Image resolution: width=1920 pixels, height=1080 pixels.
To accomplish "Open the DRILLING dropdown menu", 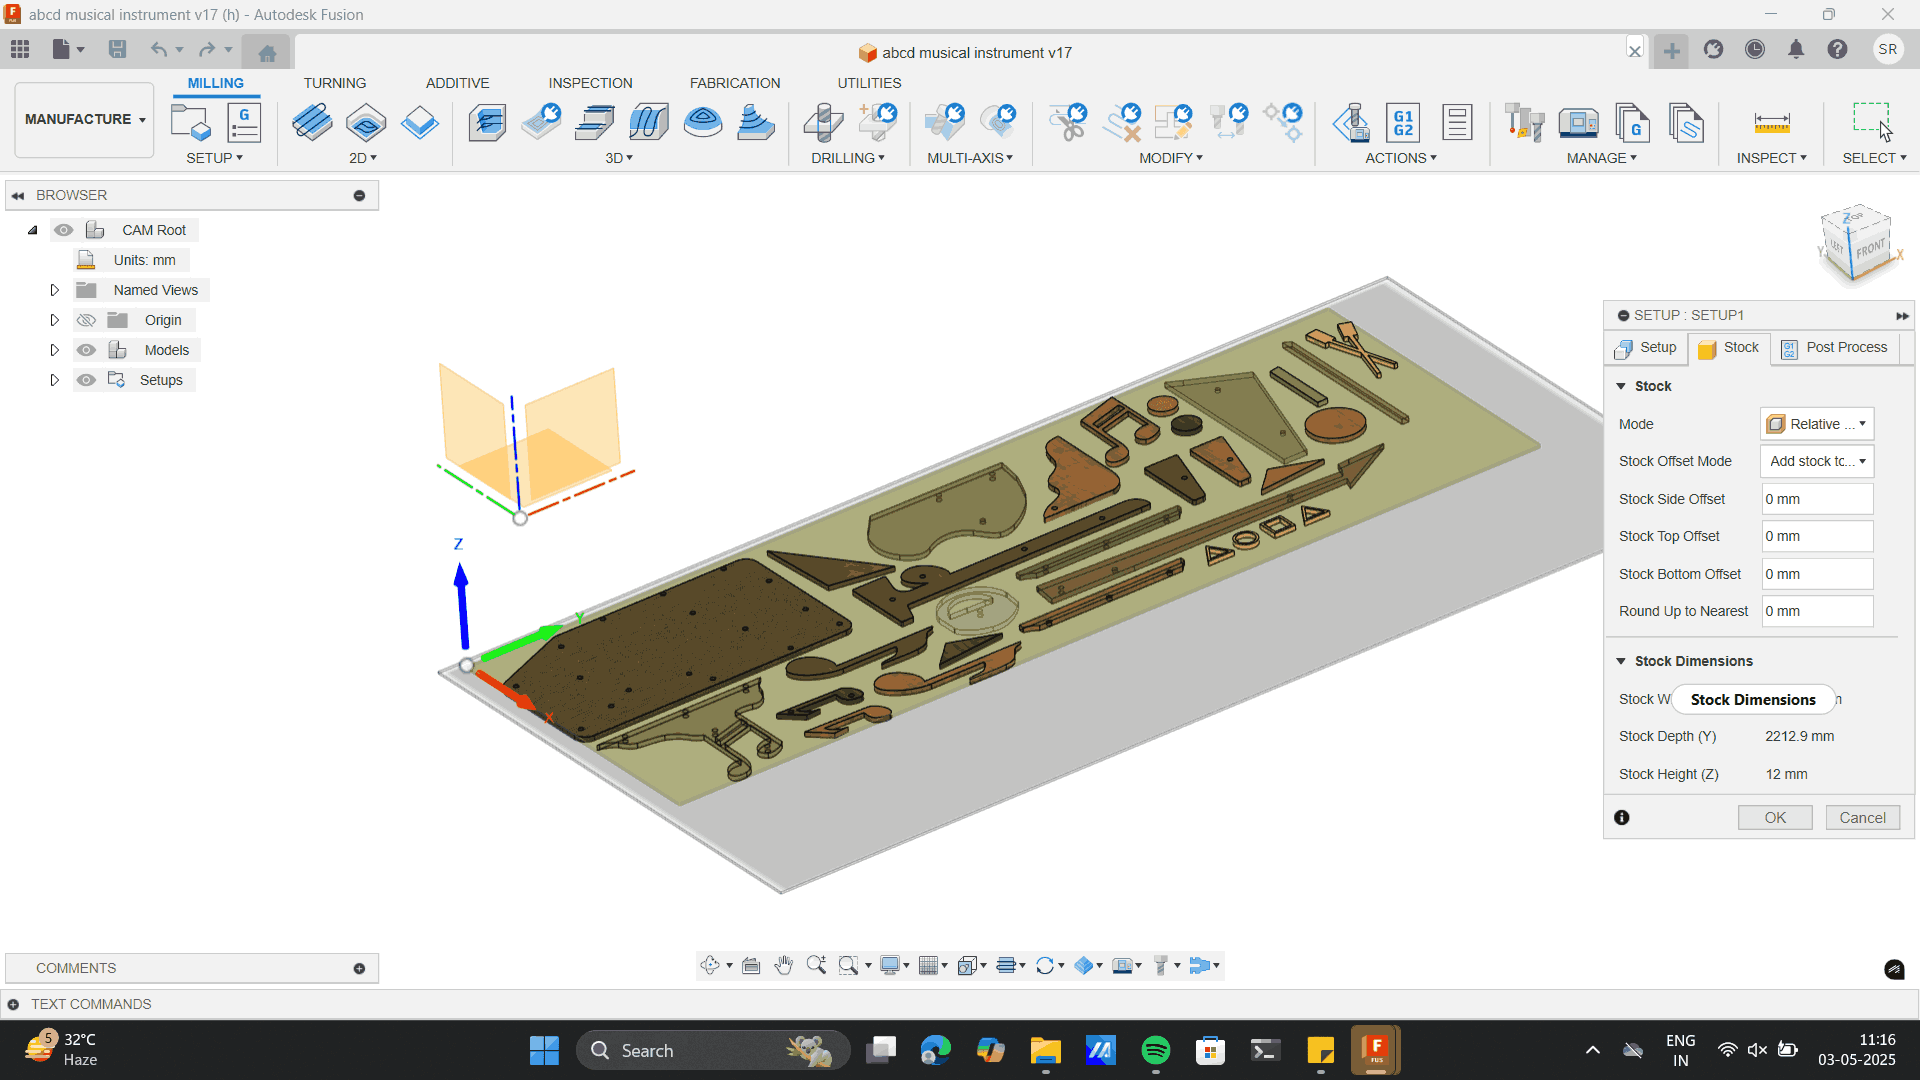I will [x=847, y=158].
